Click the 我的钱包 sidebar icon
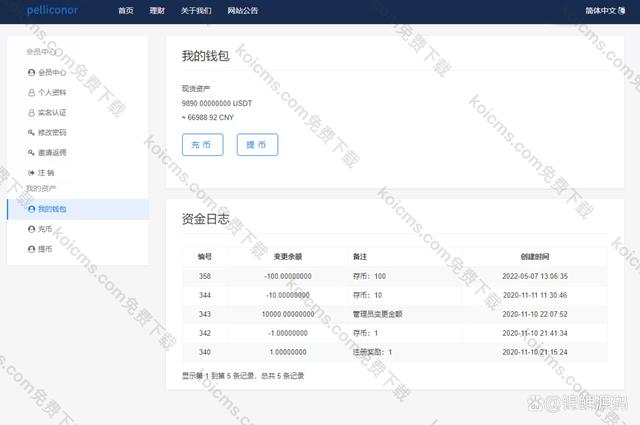Viewport: 640px width, 425px height. click(x=31, y=209)
